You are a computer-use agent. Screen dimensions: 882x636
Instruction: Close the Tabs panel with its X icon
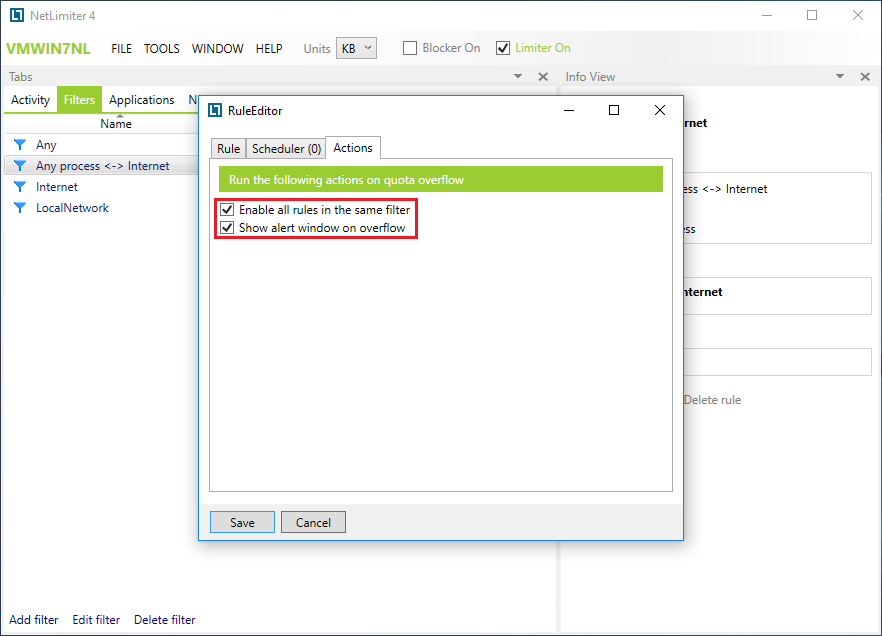543,77
